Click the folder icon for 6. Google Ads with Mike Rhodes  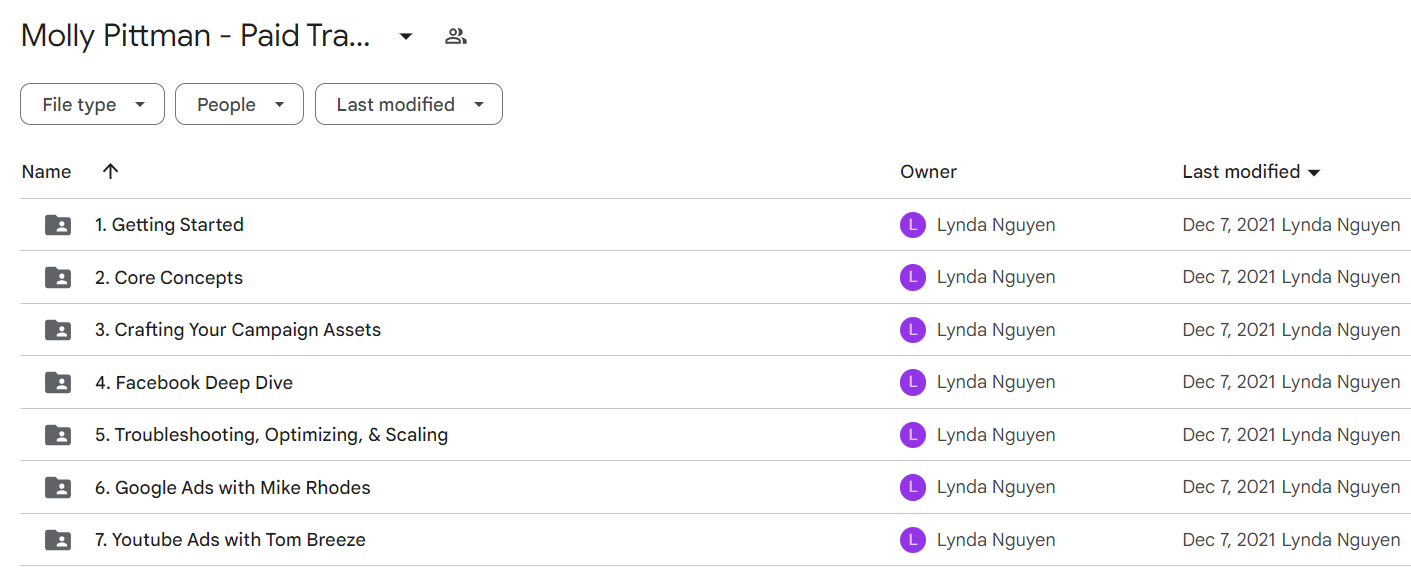click(x=59, y=487)
